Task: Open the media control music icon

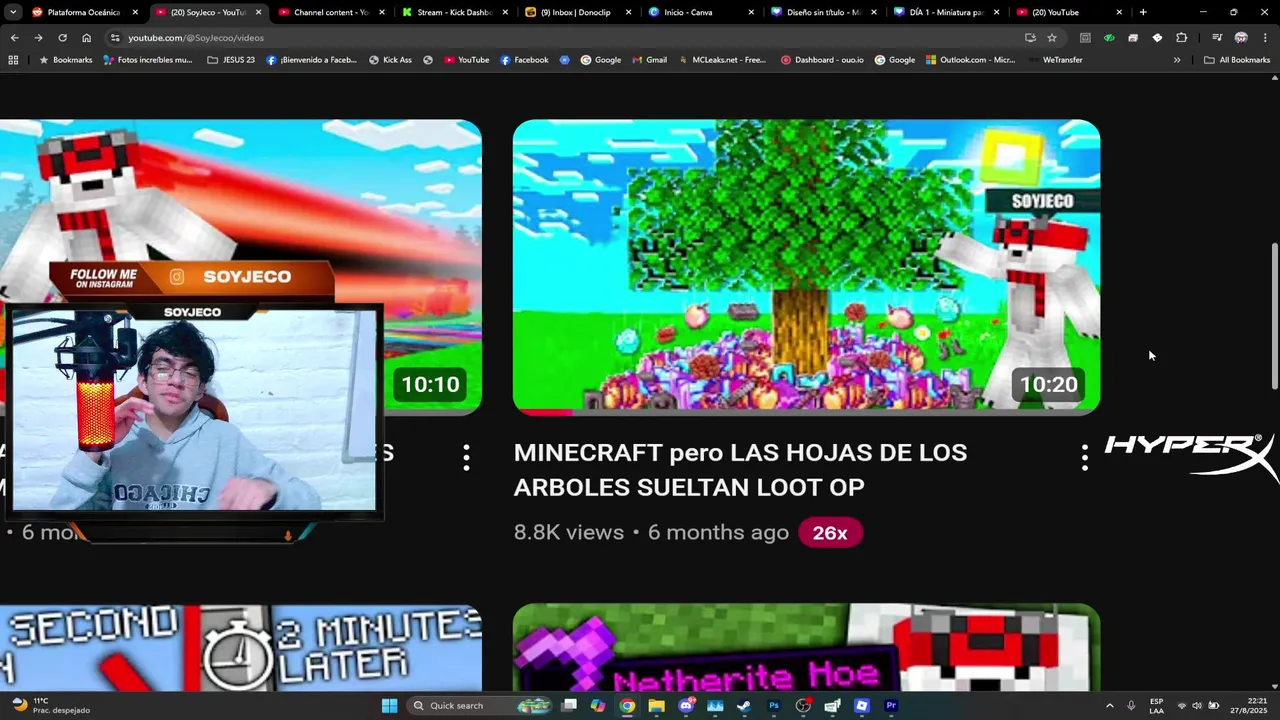Action: click(1217, 37)
